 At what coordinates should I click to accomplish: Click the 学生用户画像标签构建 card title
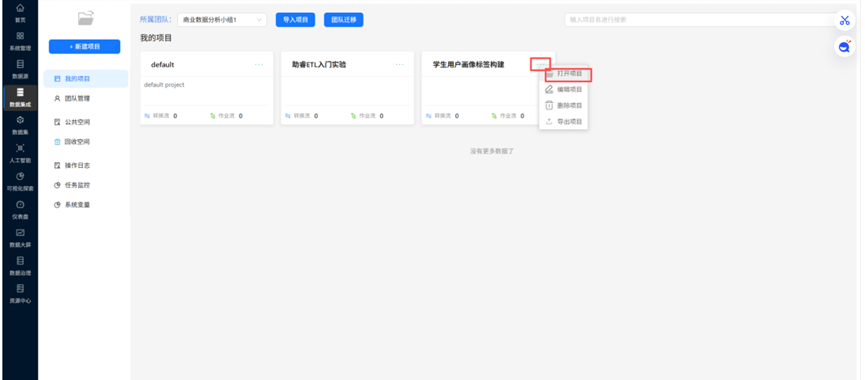pos(468,65)
